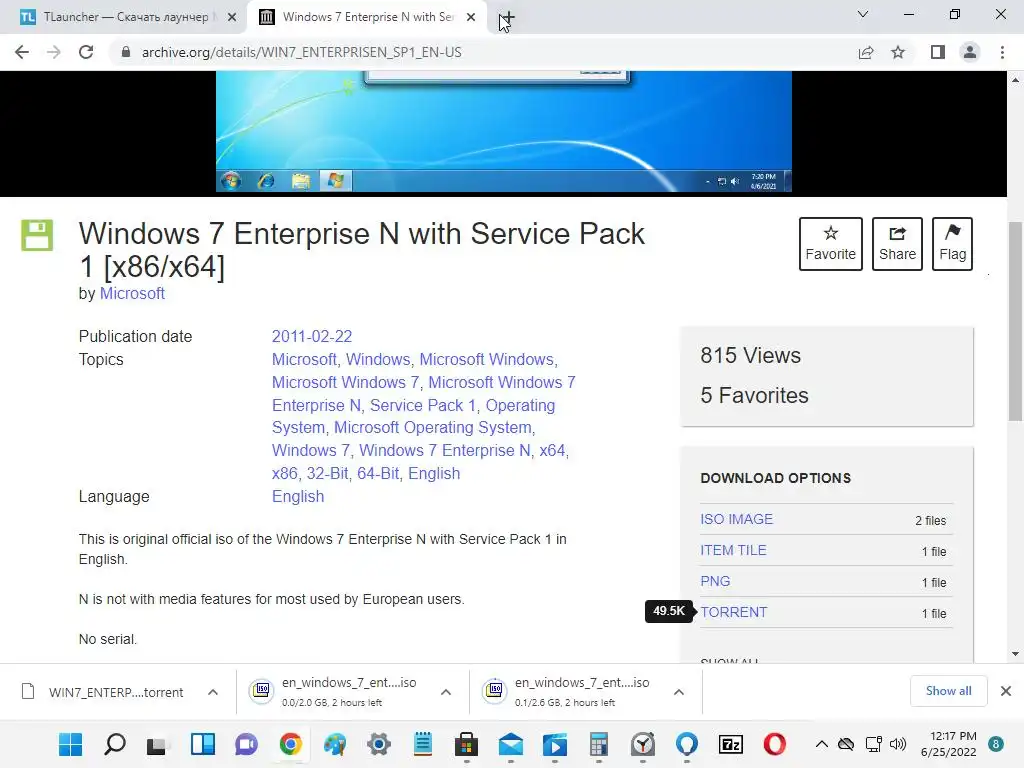Open the Windows Start menu
The width and height of the screenshot is (1024, 768).
(71, 744)
